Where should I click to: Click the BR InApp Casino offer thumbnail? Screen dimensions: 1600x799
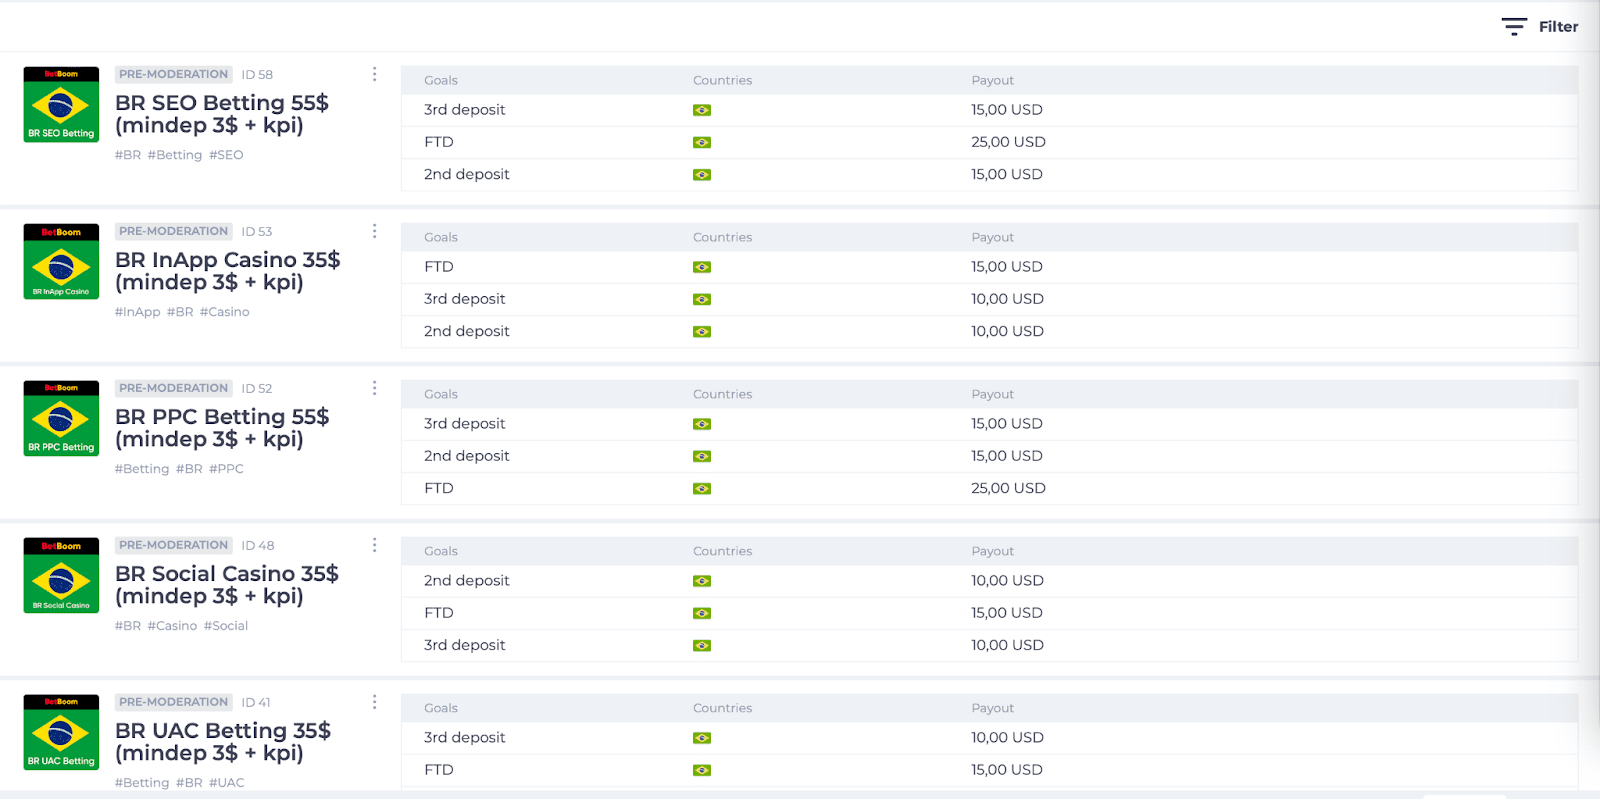[61, 261]
